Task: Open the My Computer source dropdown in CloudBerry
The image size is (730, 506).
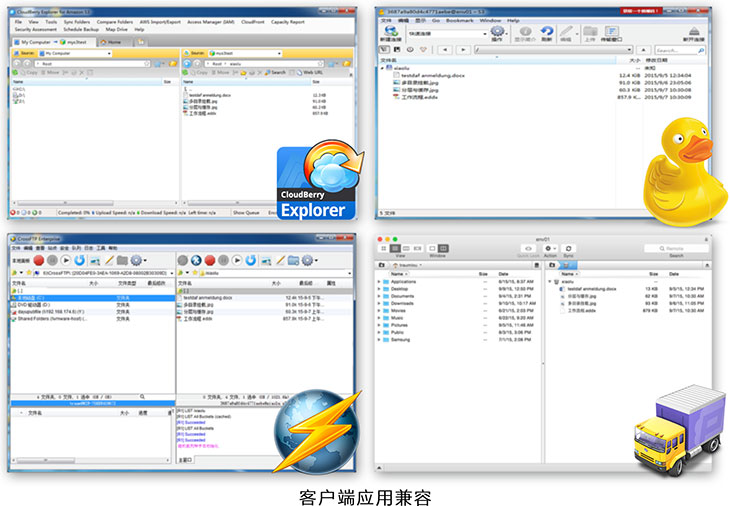Action: tap(75, 54)
